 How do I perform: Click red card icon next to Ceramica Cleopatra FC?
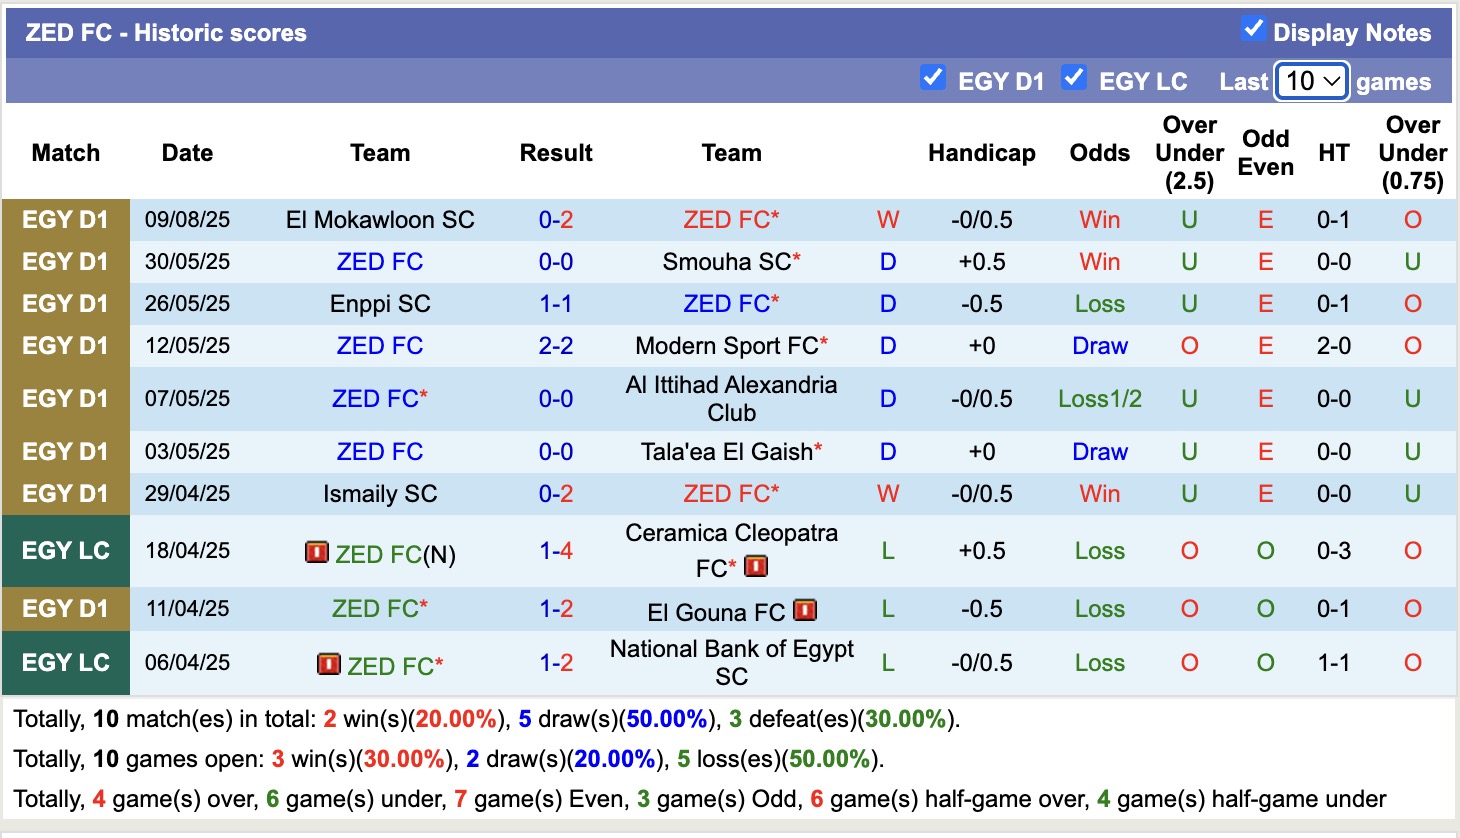[756, 567]
